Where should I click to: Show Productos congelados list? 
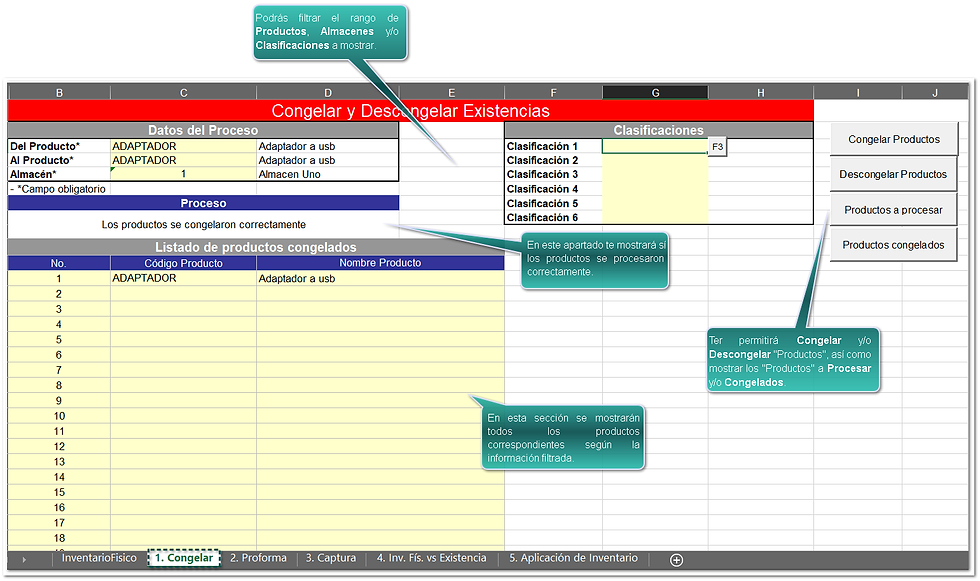[894, 245]
